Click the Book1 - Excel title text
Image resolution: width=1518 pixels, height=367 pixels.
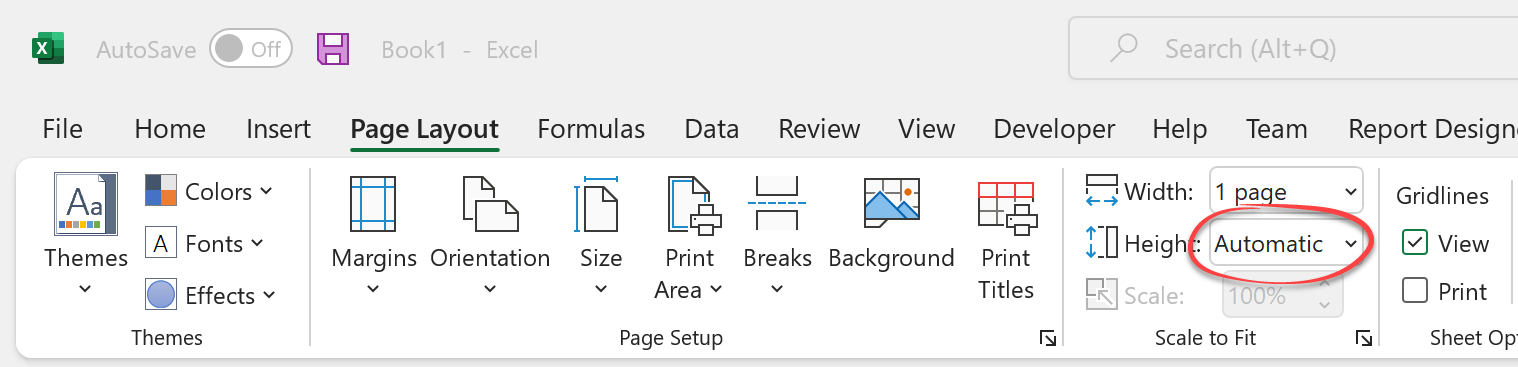[460, 49]
